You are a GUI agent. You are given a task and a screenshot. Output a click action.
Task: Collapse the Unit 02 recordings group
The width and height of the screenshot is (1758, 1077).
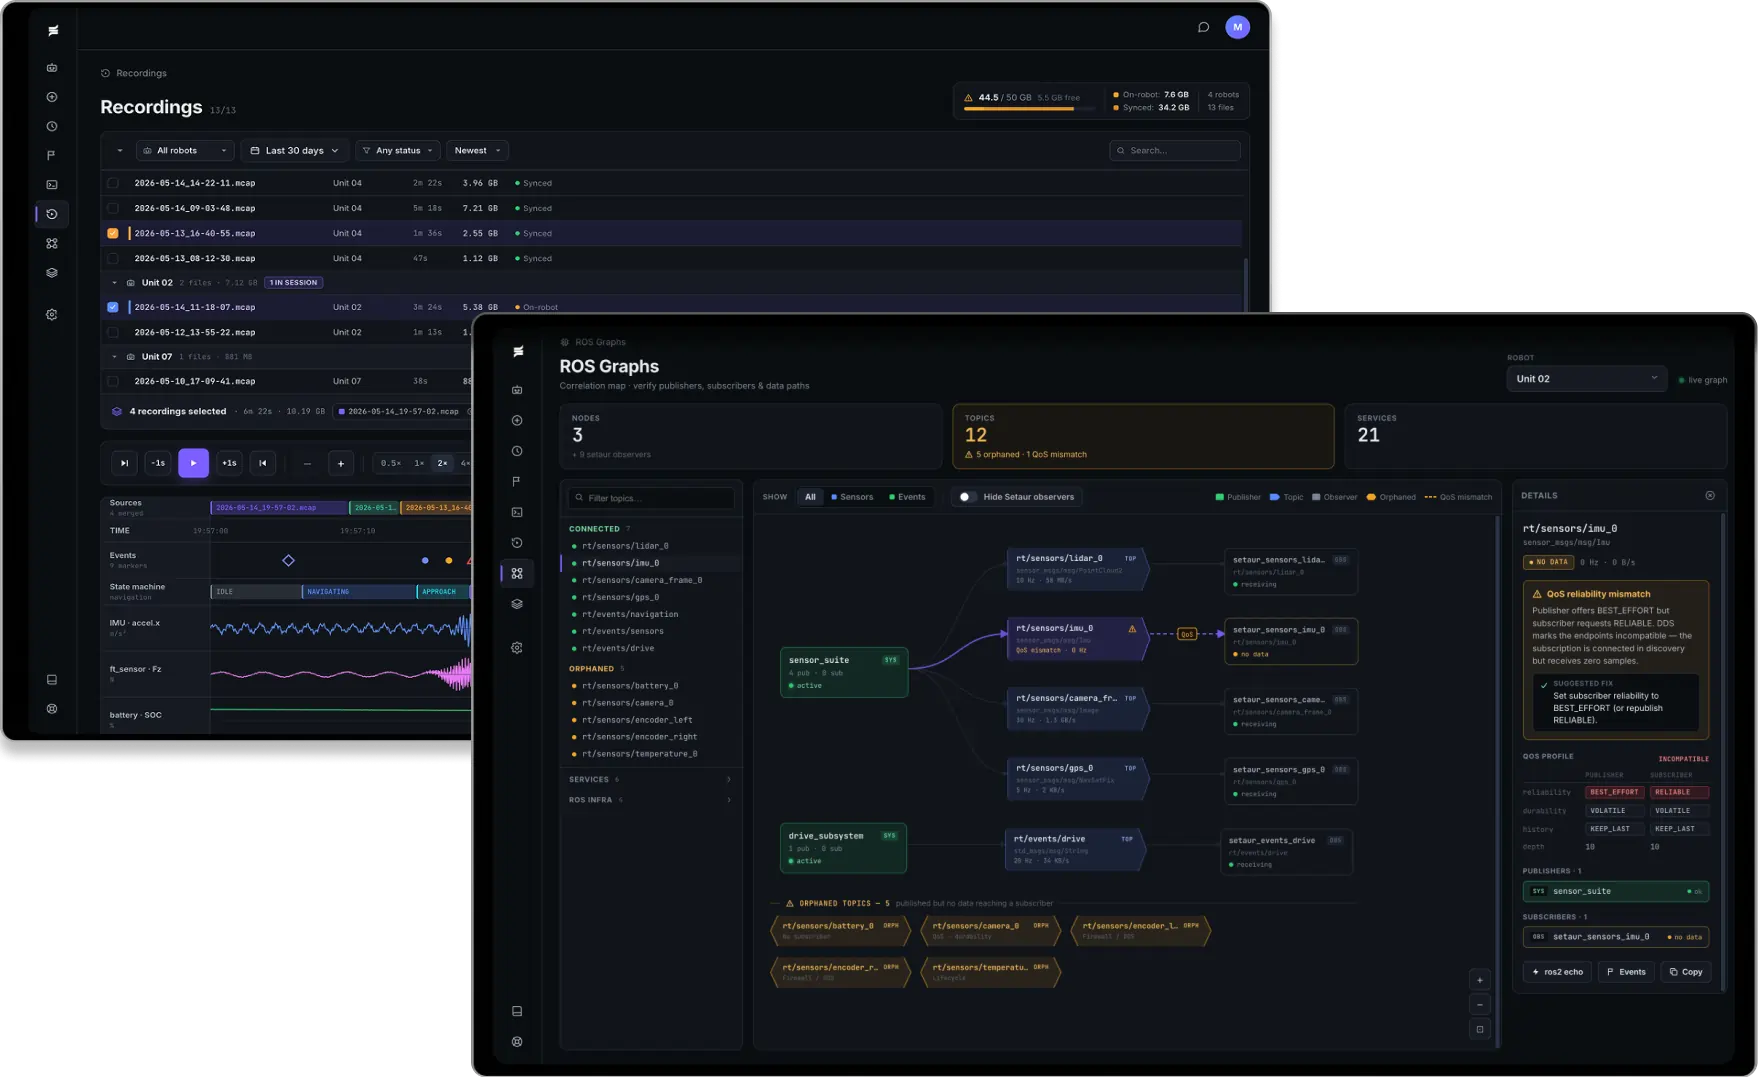[114, 283]
